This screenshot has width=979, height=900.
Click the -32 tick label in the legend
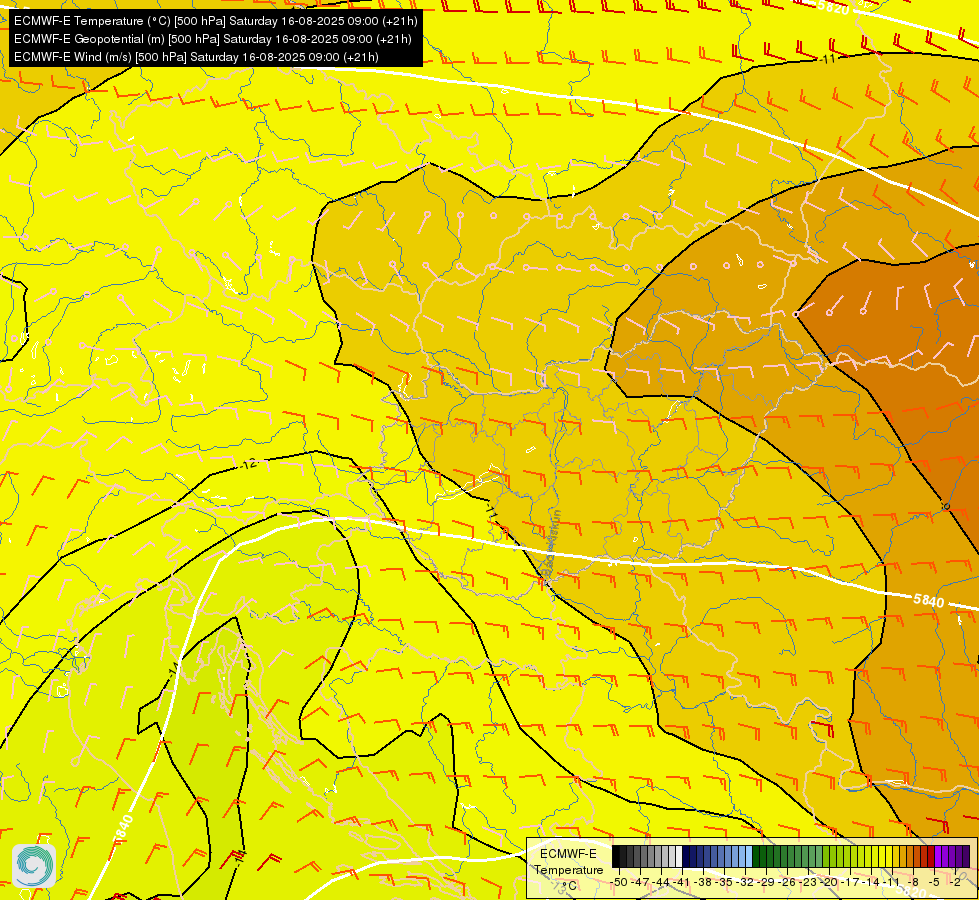pyautogui.click(x=745, y=882)
